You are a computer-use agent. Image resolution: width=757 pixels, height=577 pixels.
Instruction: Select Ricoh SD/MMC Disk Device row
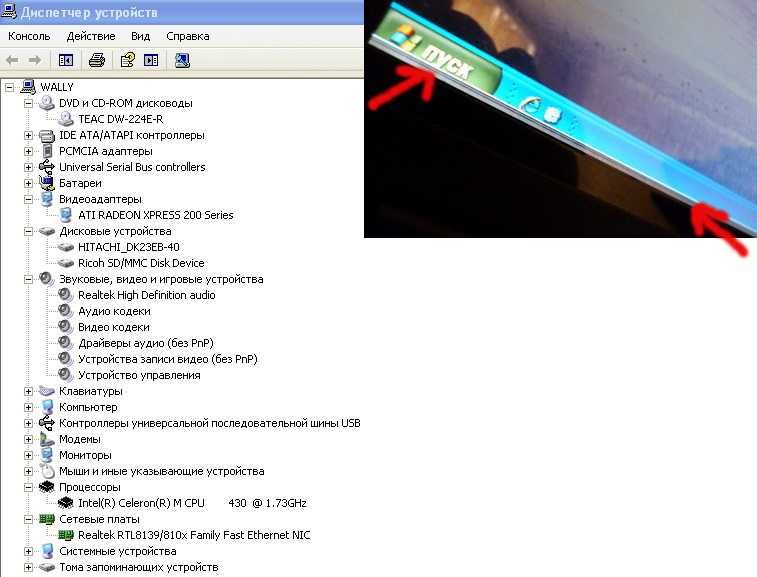coord(141,263)
